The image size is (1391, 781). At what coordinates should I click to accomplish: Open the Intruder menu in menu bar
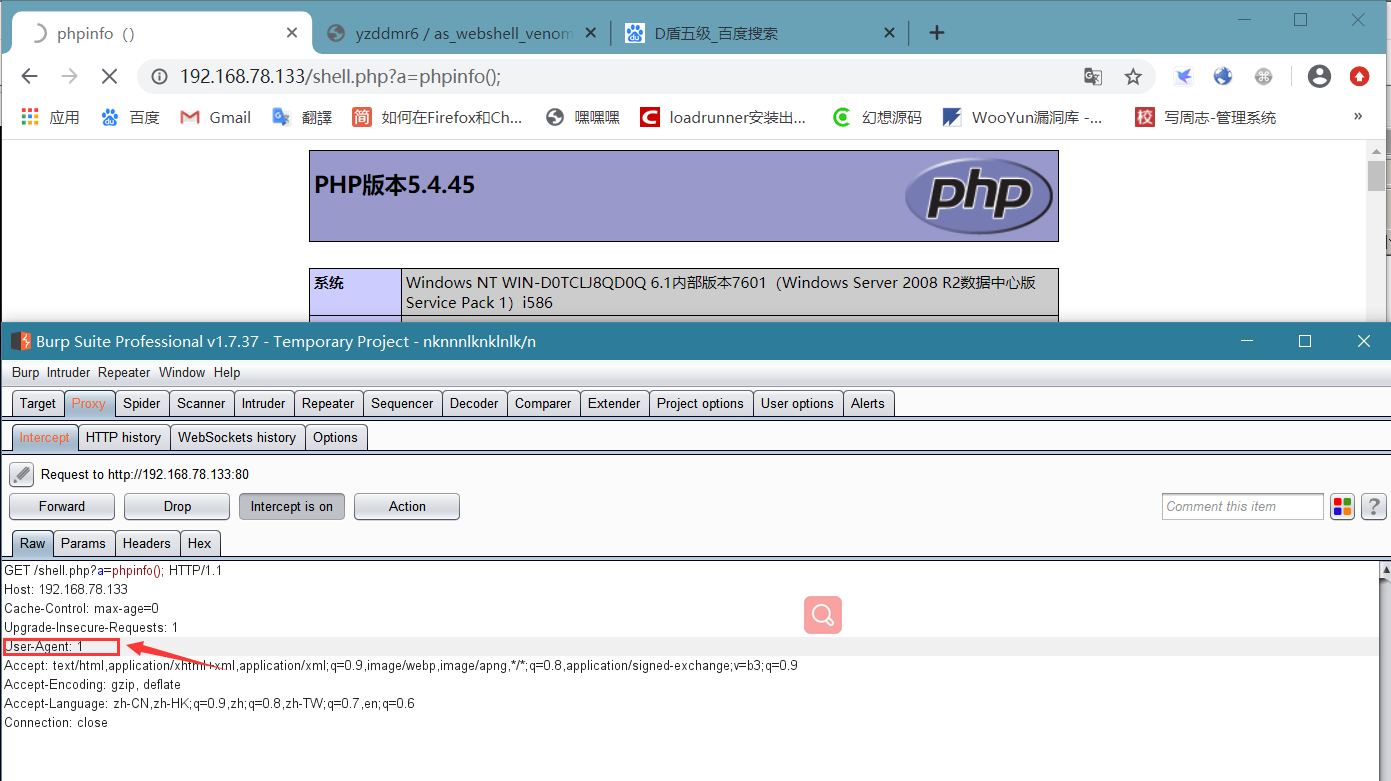[x=69, y=372]
